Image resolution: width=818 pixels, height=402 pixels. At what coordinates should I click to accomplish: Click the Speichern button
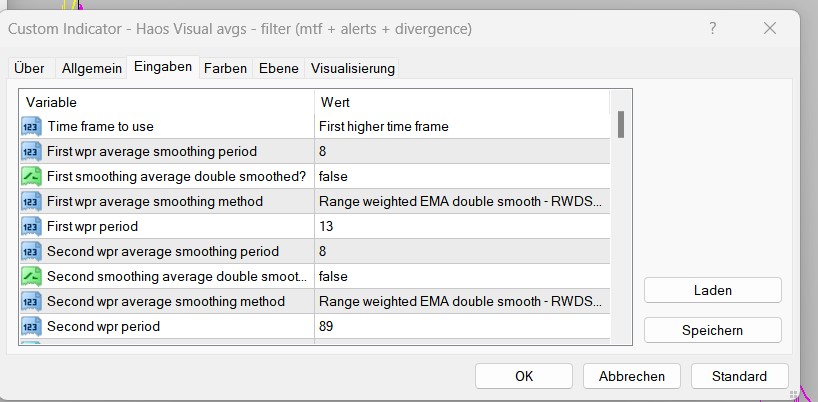tap(712, 330)
